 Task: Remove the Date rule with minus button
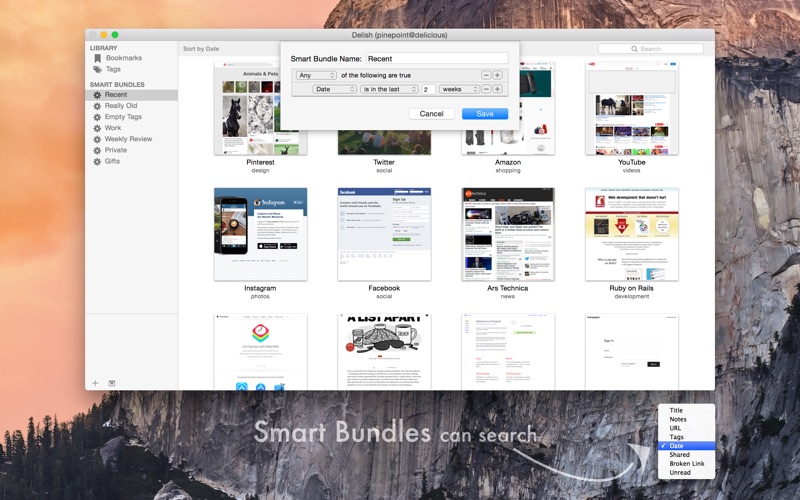[486, 89]
